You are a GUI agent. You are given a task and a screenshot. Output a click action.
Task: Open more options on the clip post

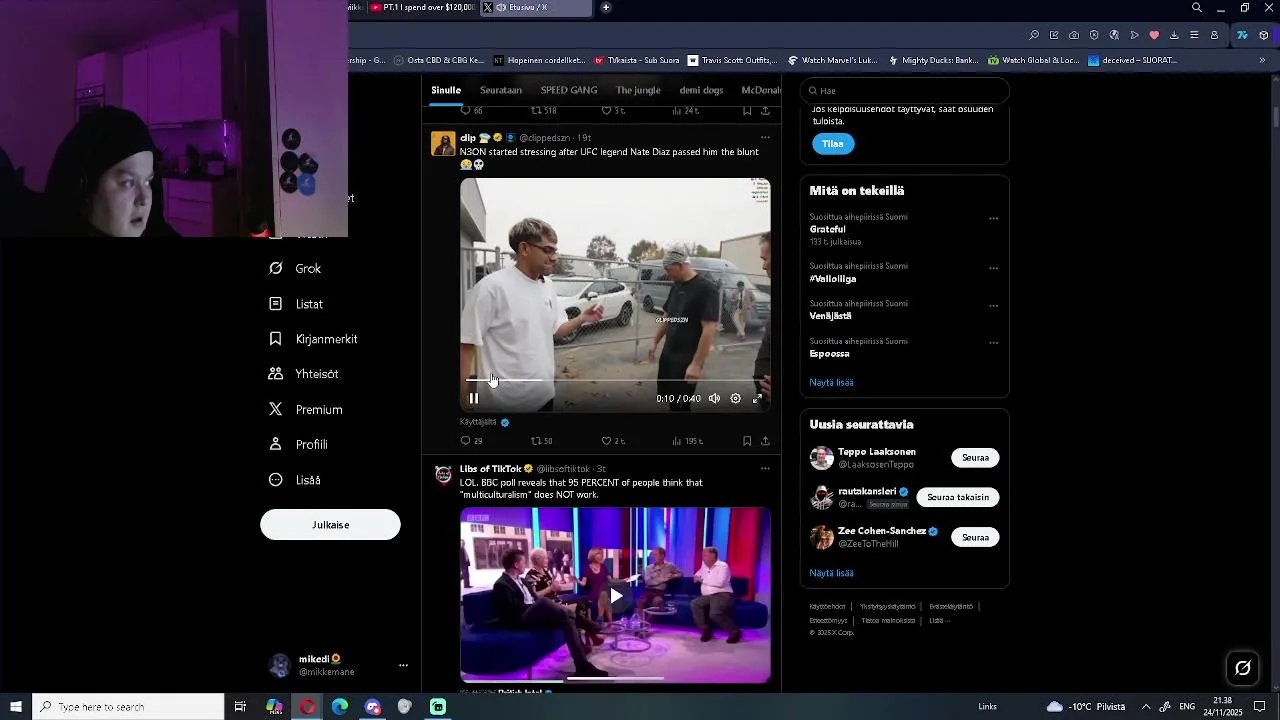765,137
